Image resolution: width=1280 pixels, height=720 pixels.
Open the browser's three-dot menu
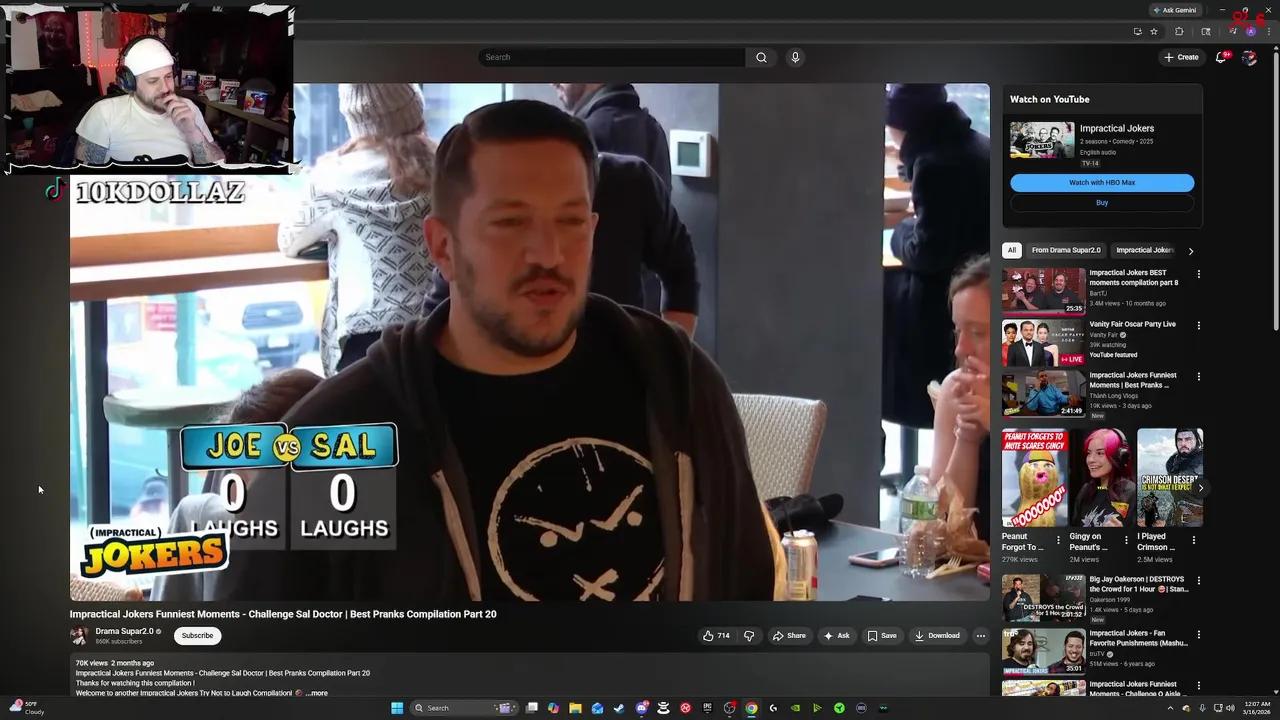point(1268,31)
